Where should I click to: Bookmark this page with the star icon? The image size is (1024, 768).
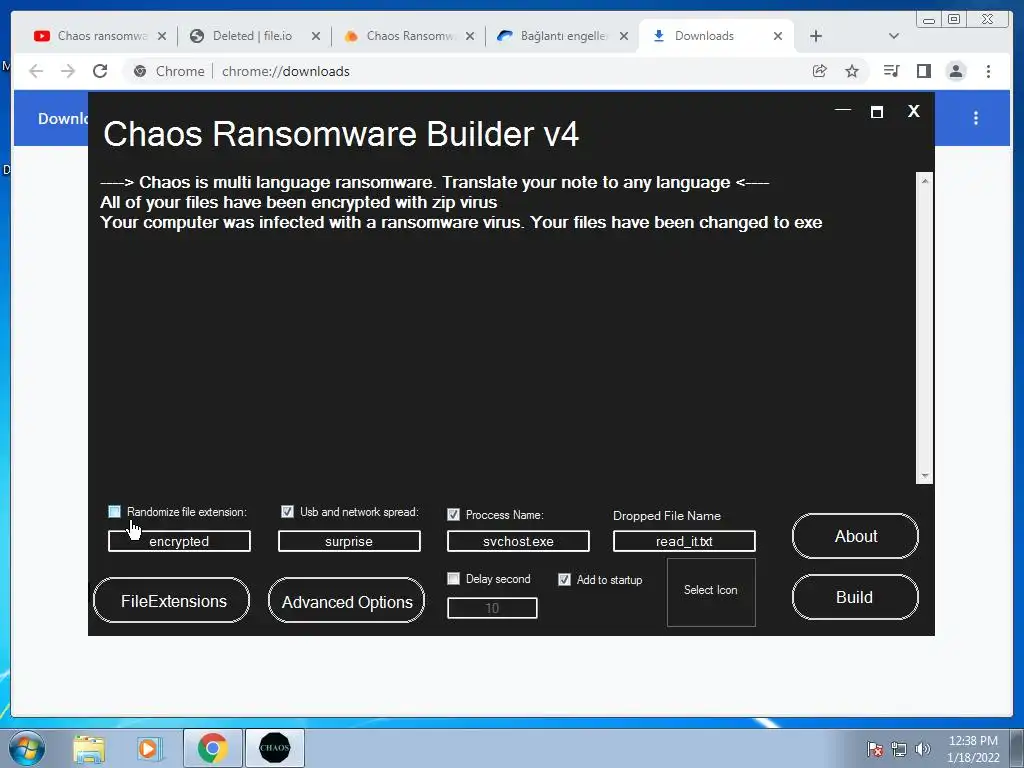pos(852,71)
